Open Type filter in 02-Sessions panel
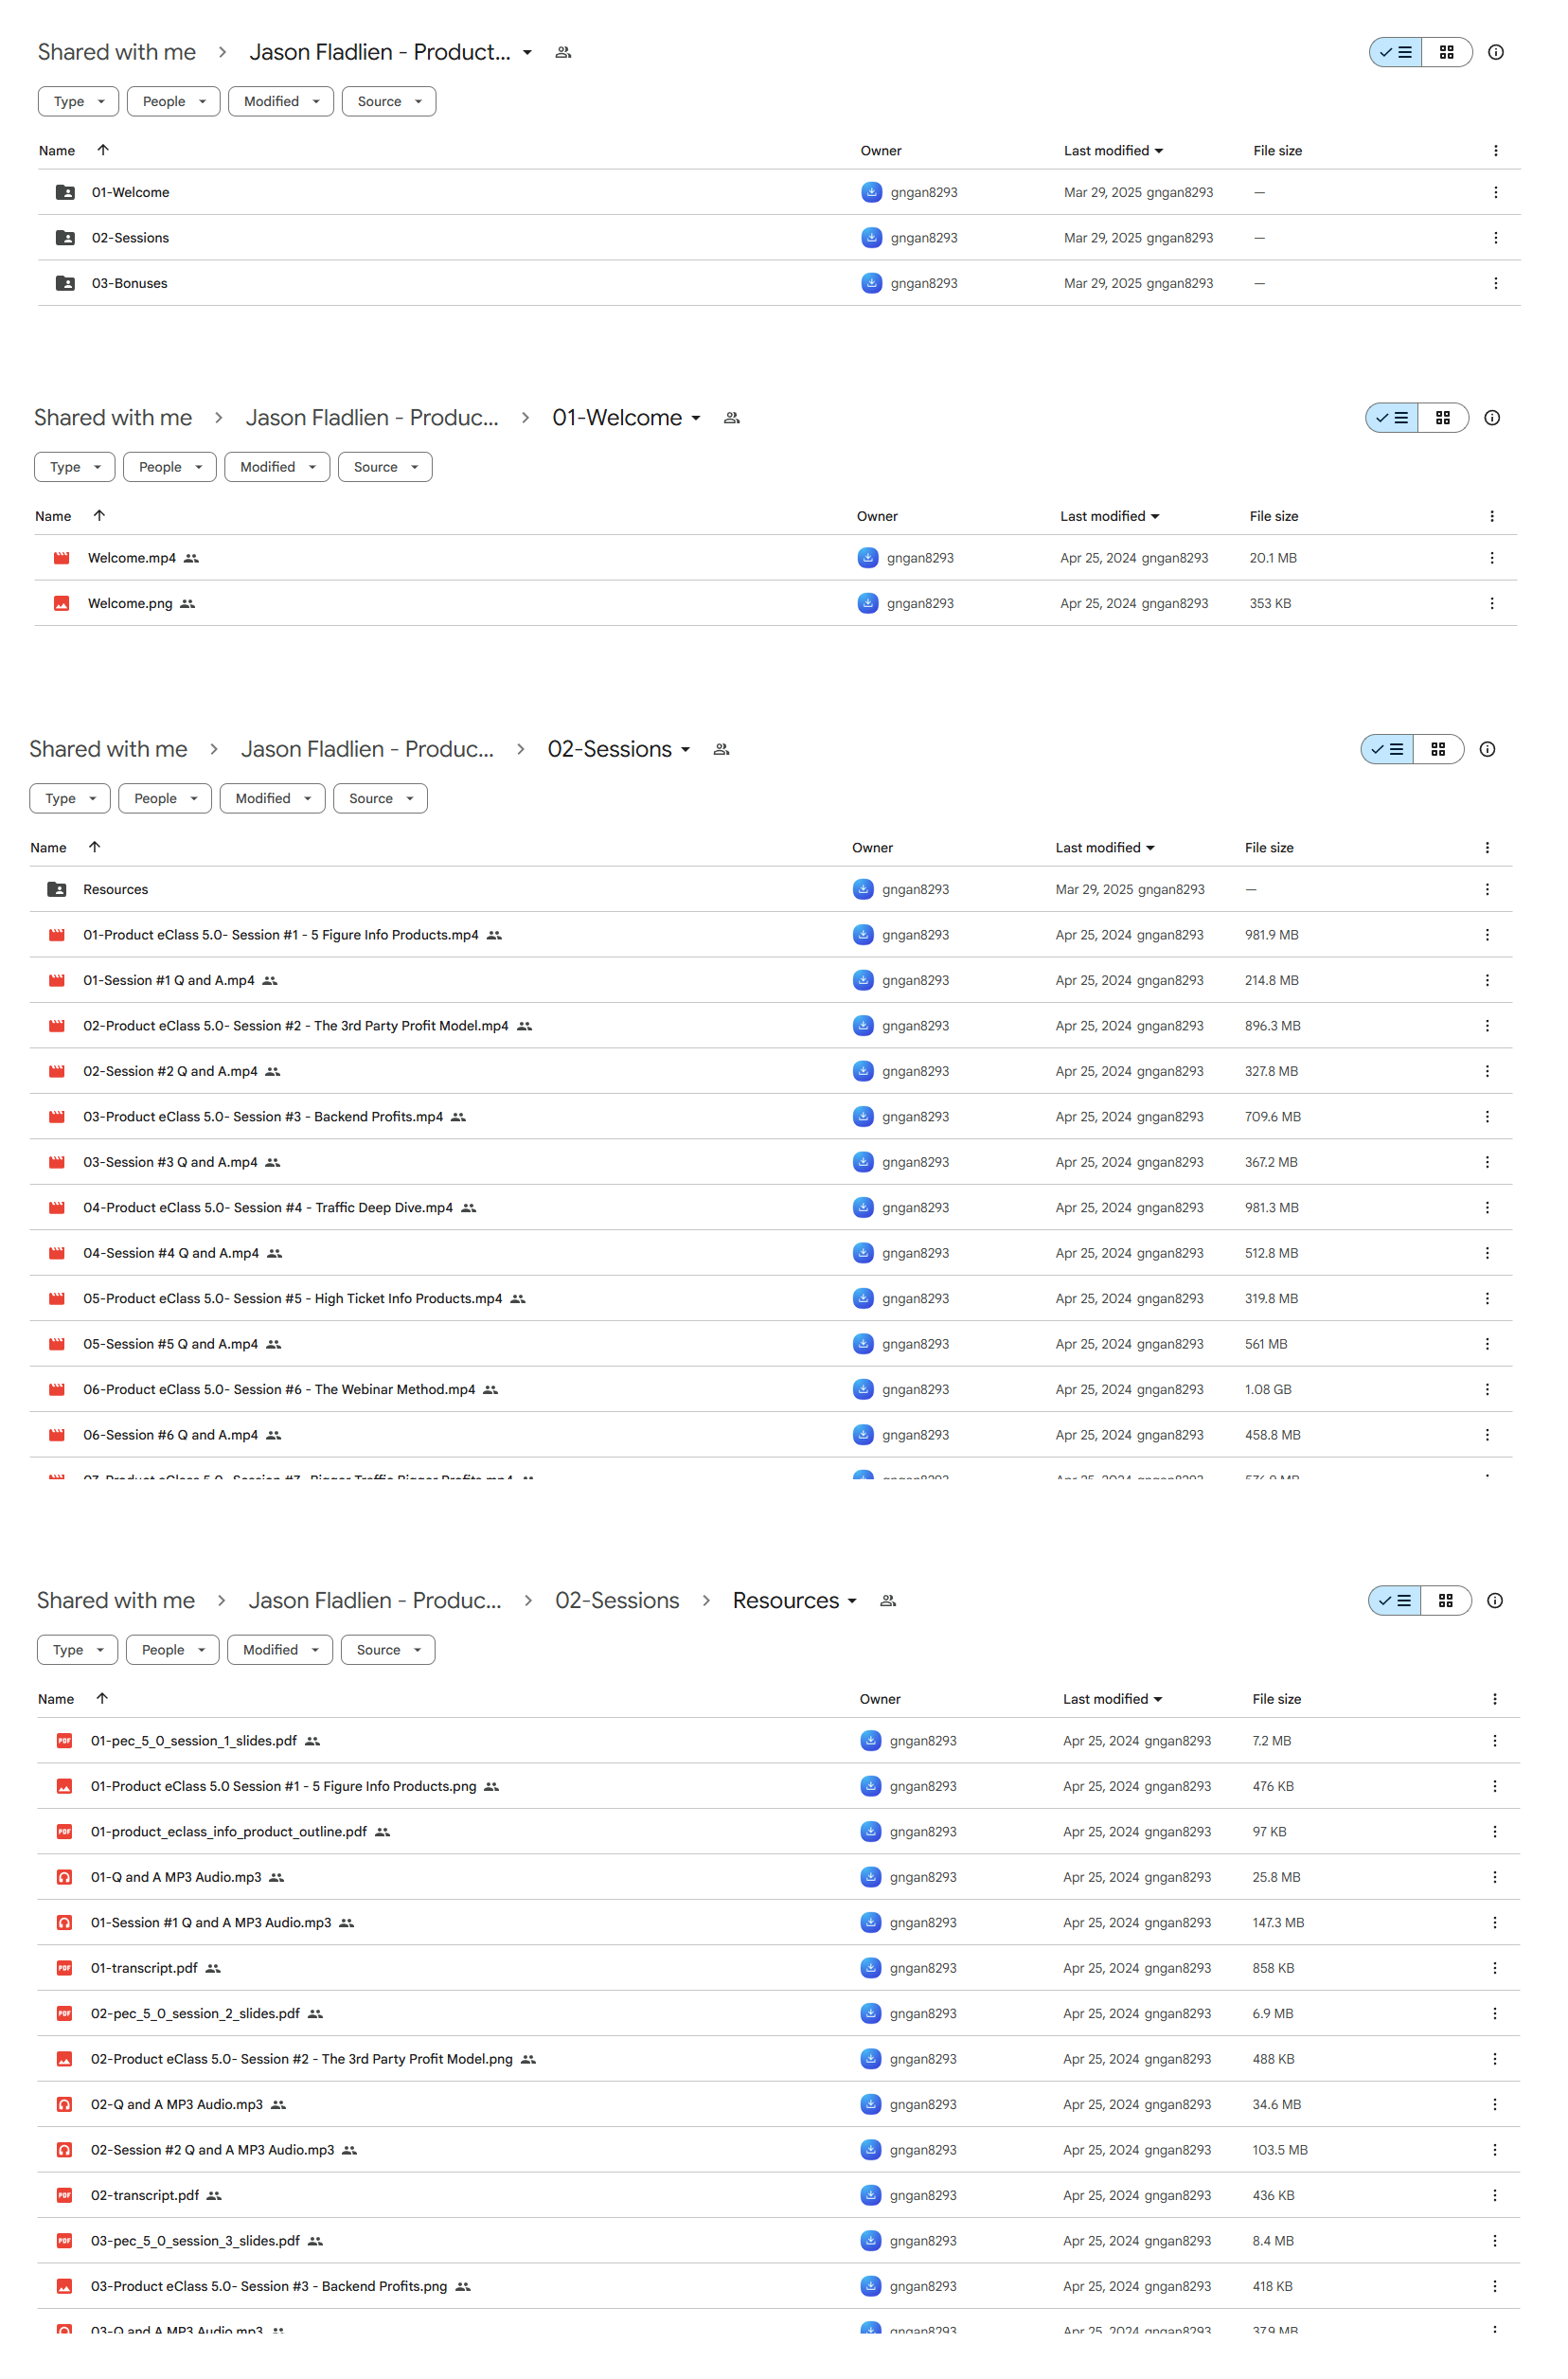This screenshot has width=1568, height=2379. click(70, 798)
